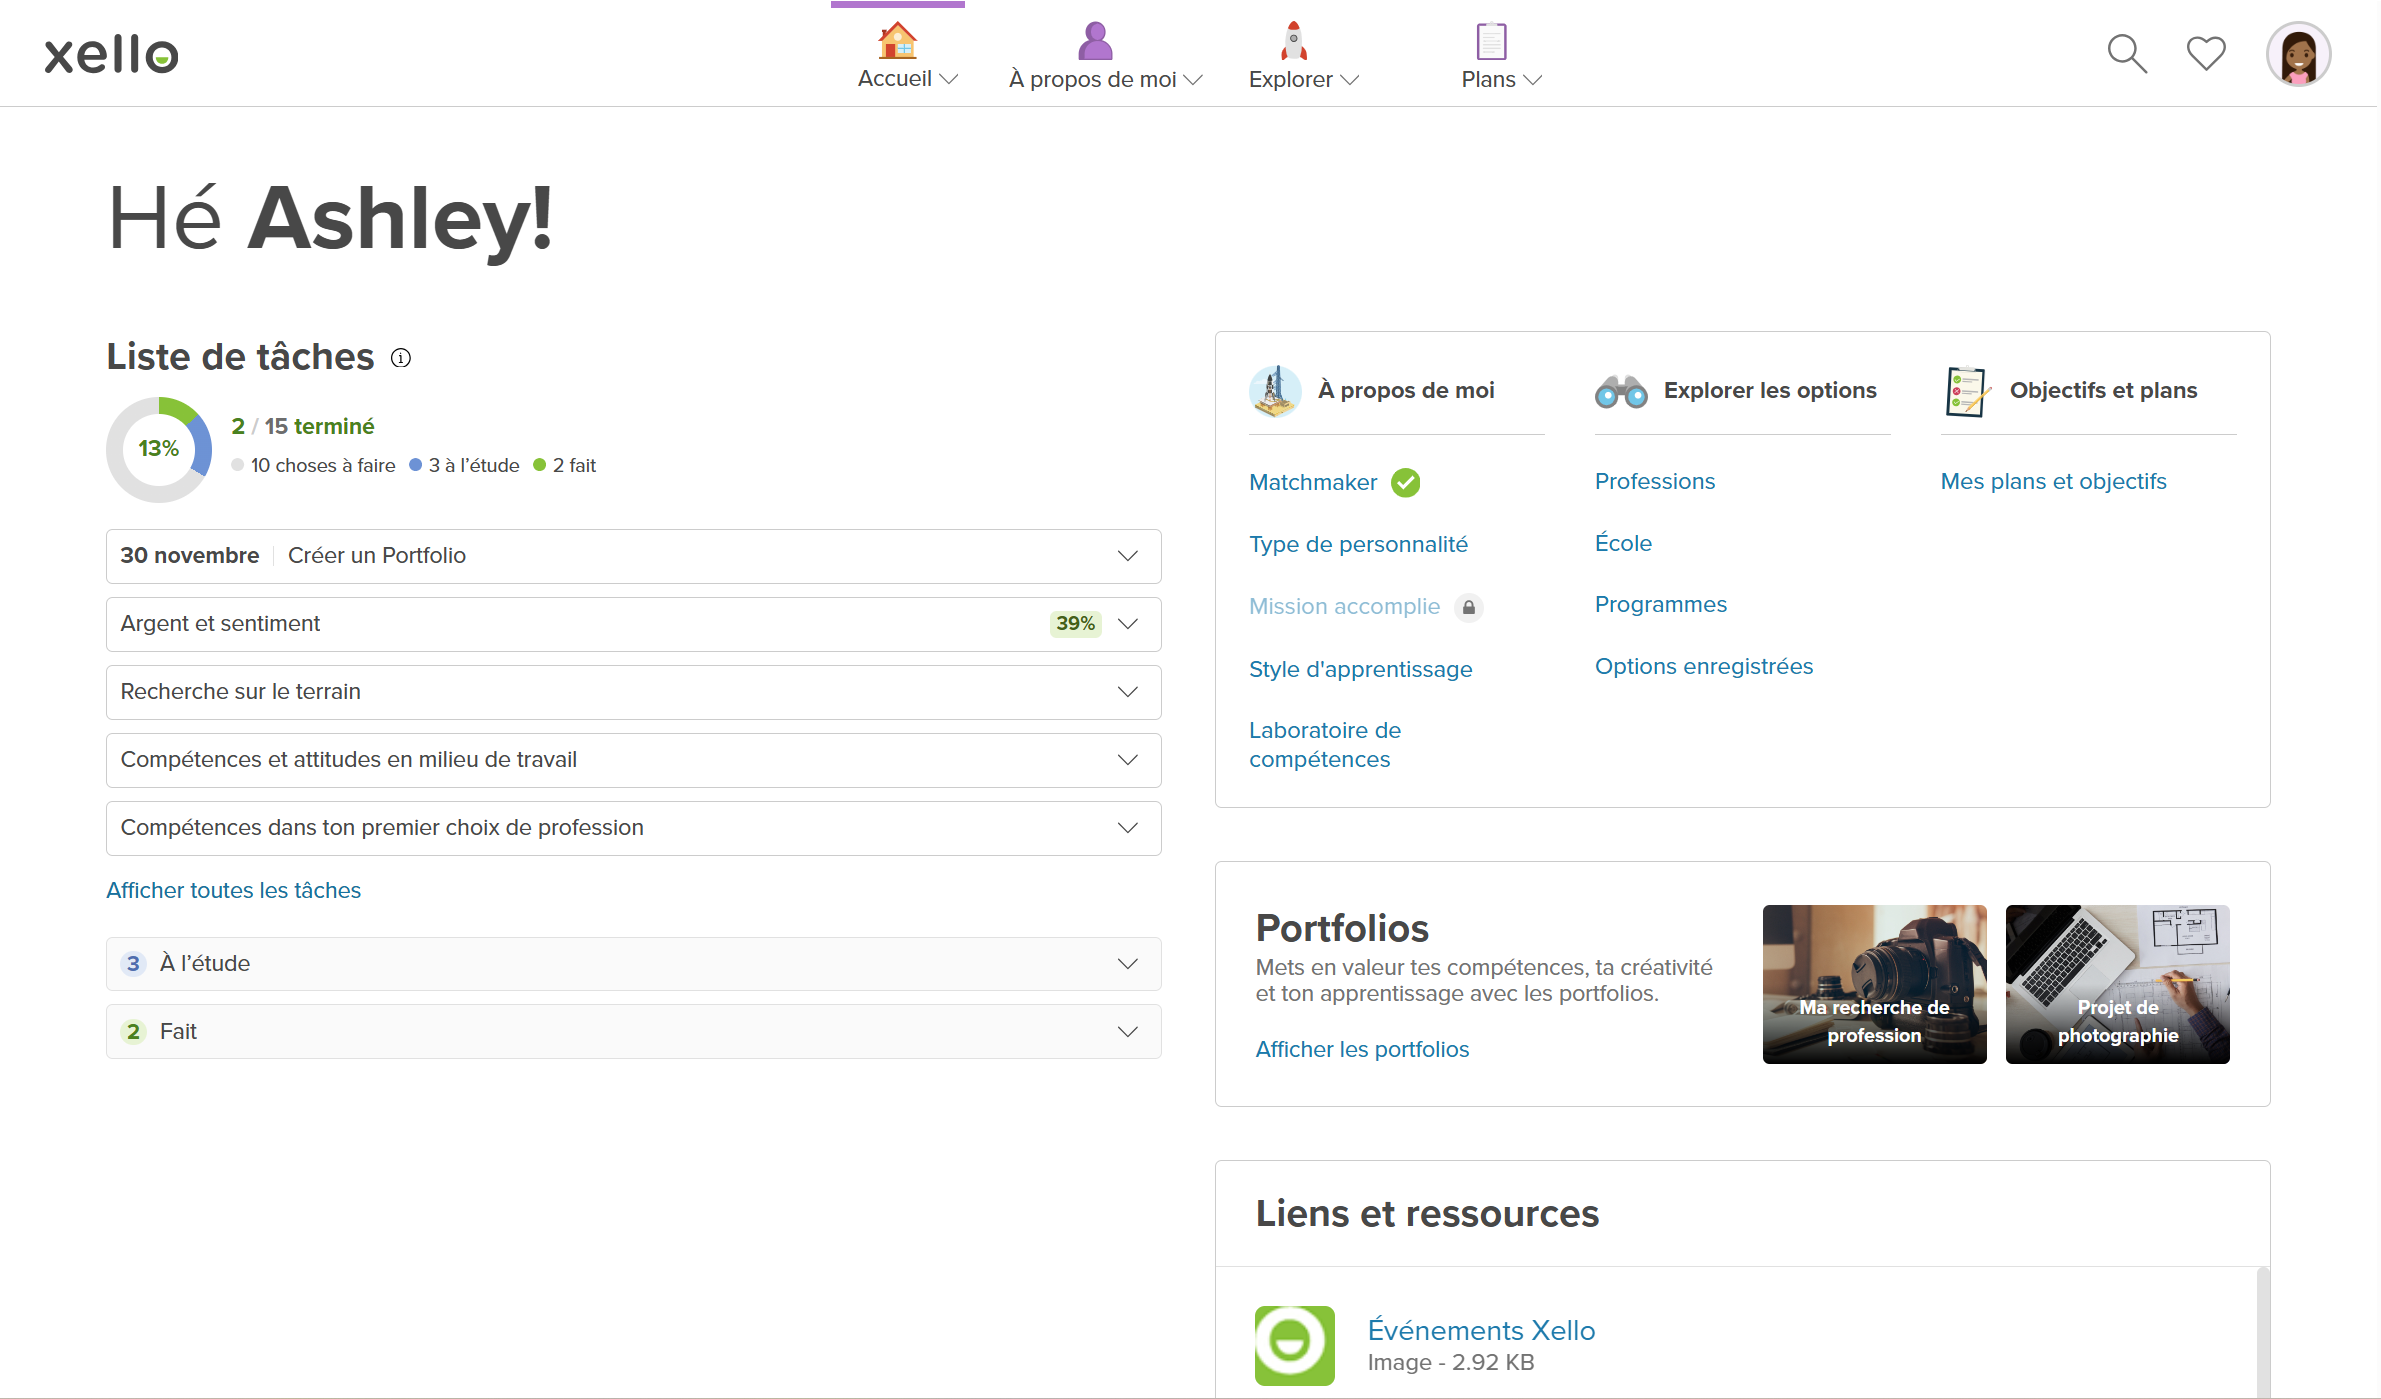Click the '2 / 15 terminé' text
Image resolution: width=2381 pixels, height=1399 pixels.
pyautogui.click(x=303, y=427)
